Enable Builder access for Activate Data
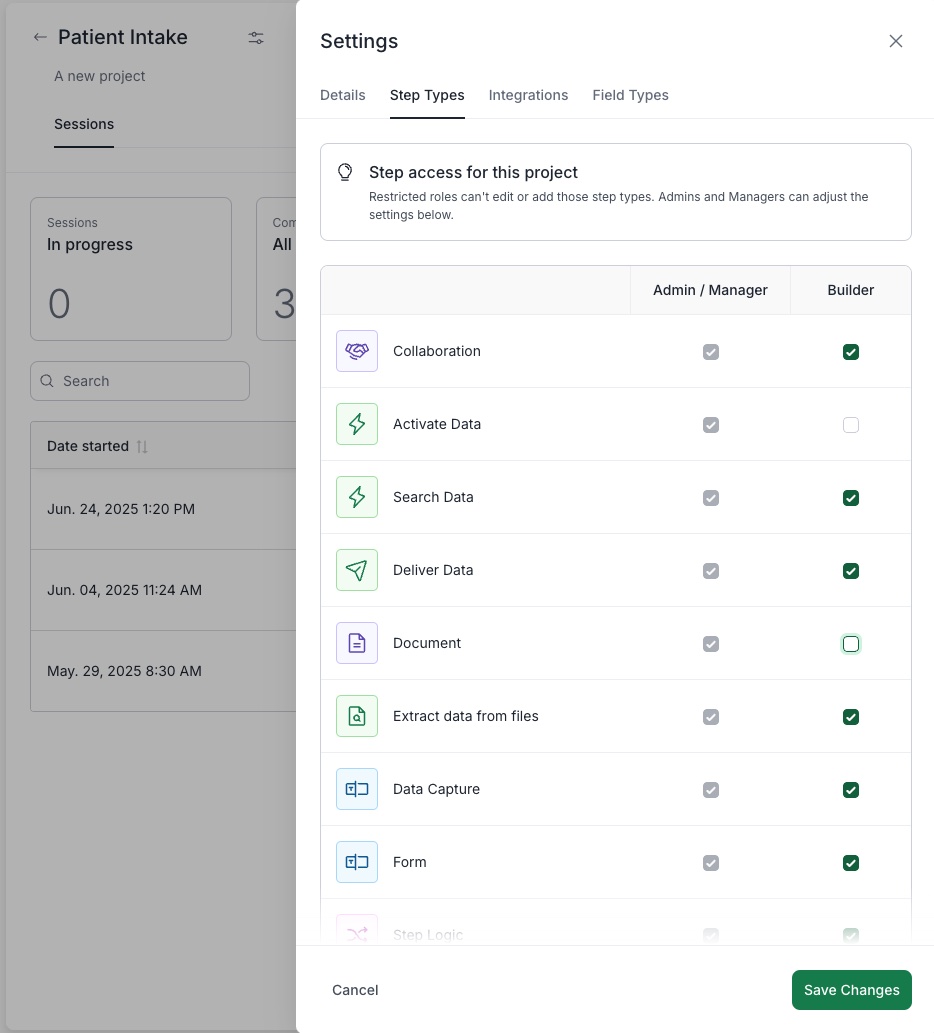The width and height of the screenshot is (934, 1033). 851,425
